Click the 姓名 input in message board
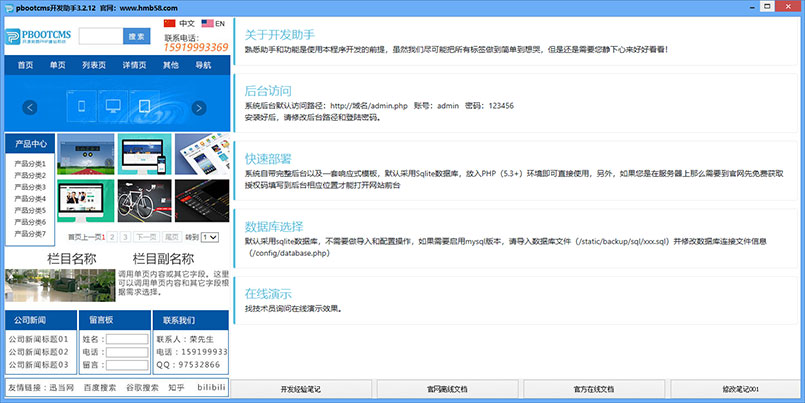Screen dimensions: 805x403 click(x=126, y=340)
